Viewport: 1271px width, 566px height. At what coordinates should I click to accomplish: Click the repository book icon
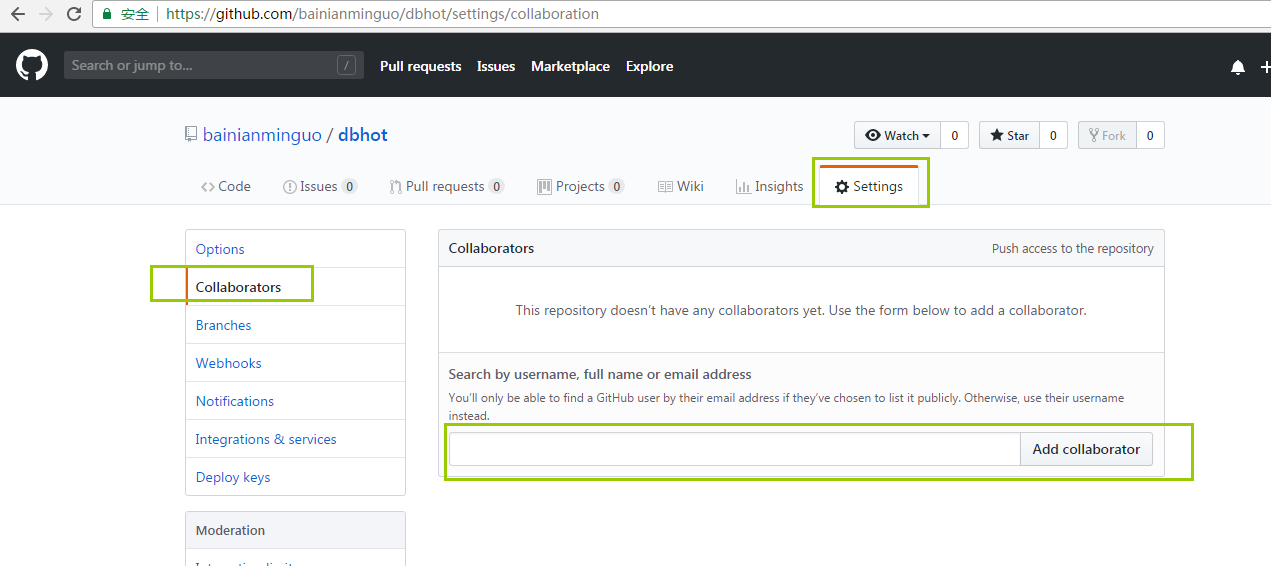191,135
